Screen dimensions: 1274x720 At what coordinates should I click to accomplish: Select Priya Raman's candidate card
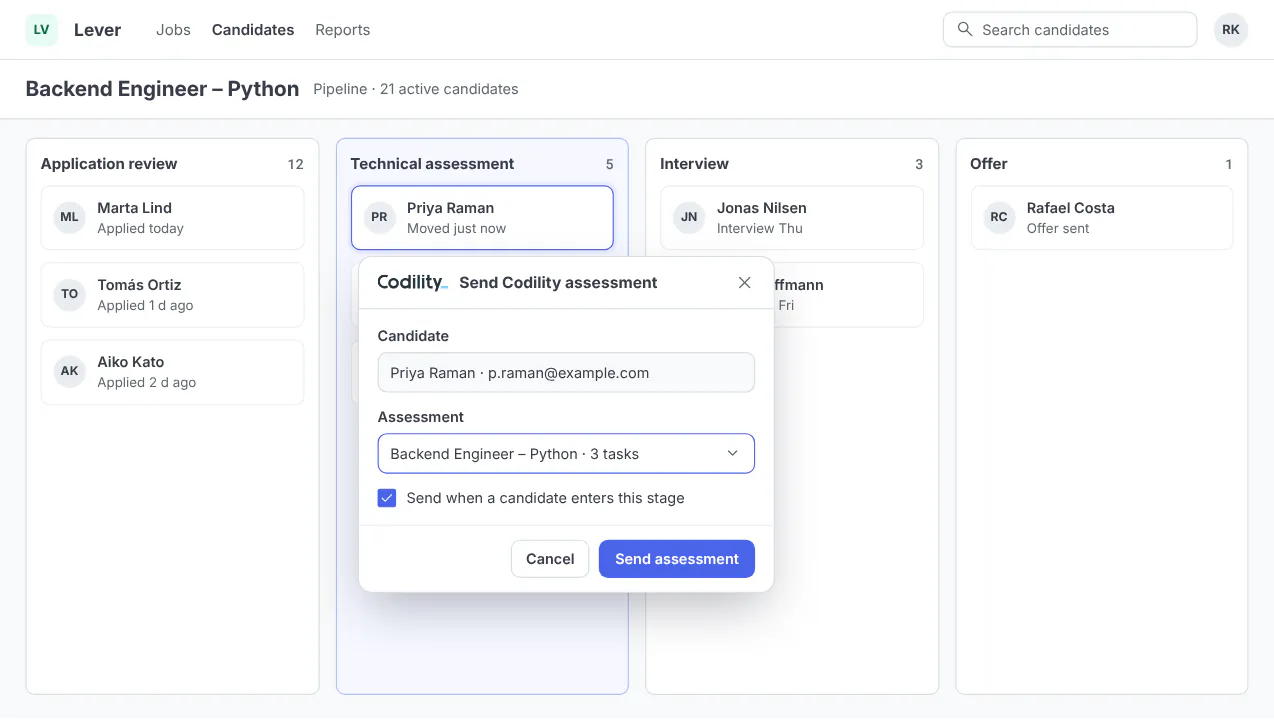click(482, 217)
